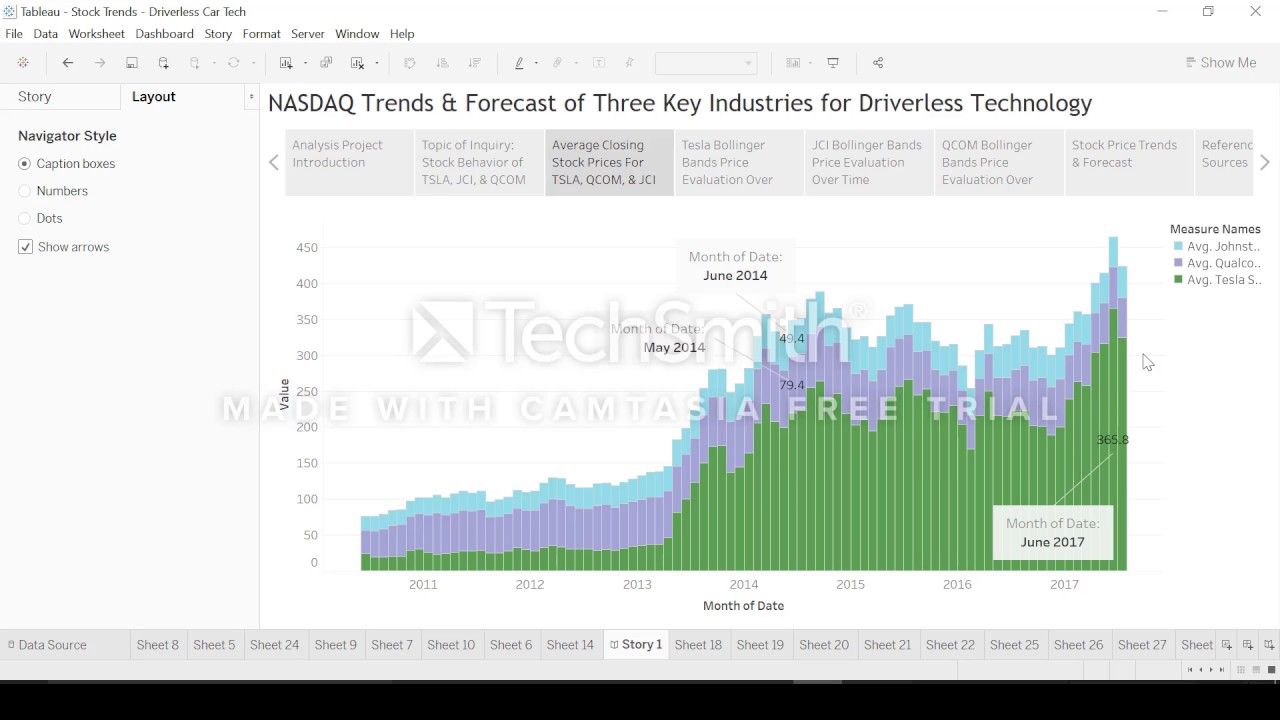The width and height of the screenshot is (1280, 720).
Task: Open the Clear Sheet dropdown arrow
Action: (x=377, y=63)
